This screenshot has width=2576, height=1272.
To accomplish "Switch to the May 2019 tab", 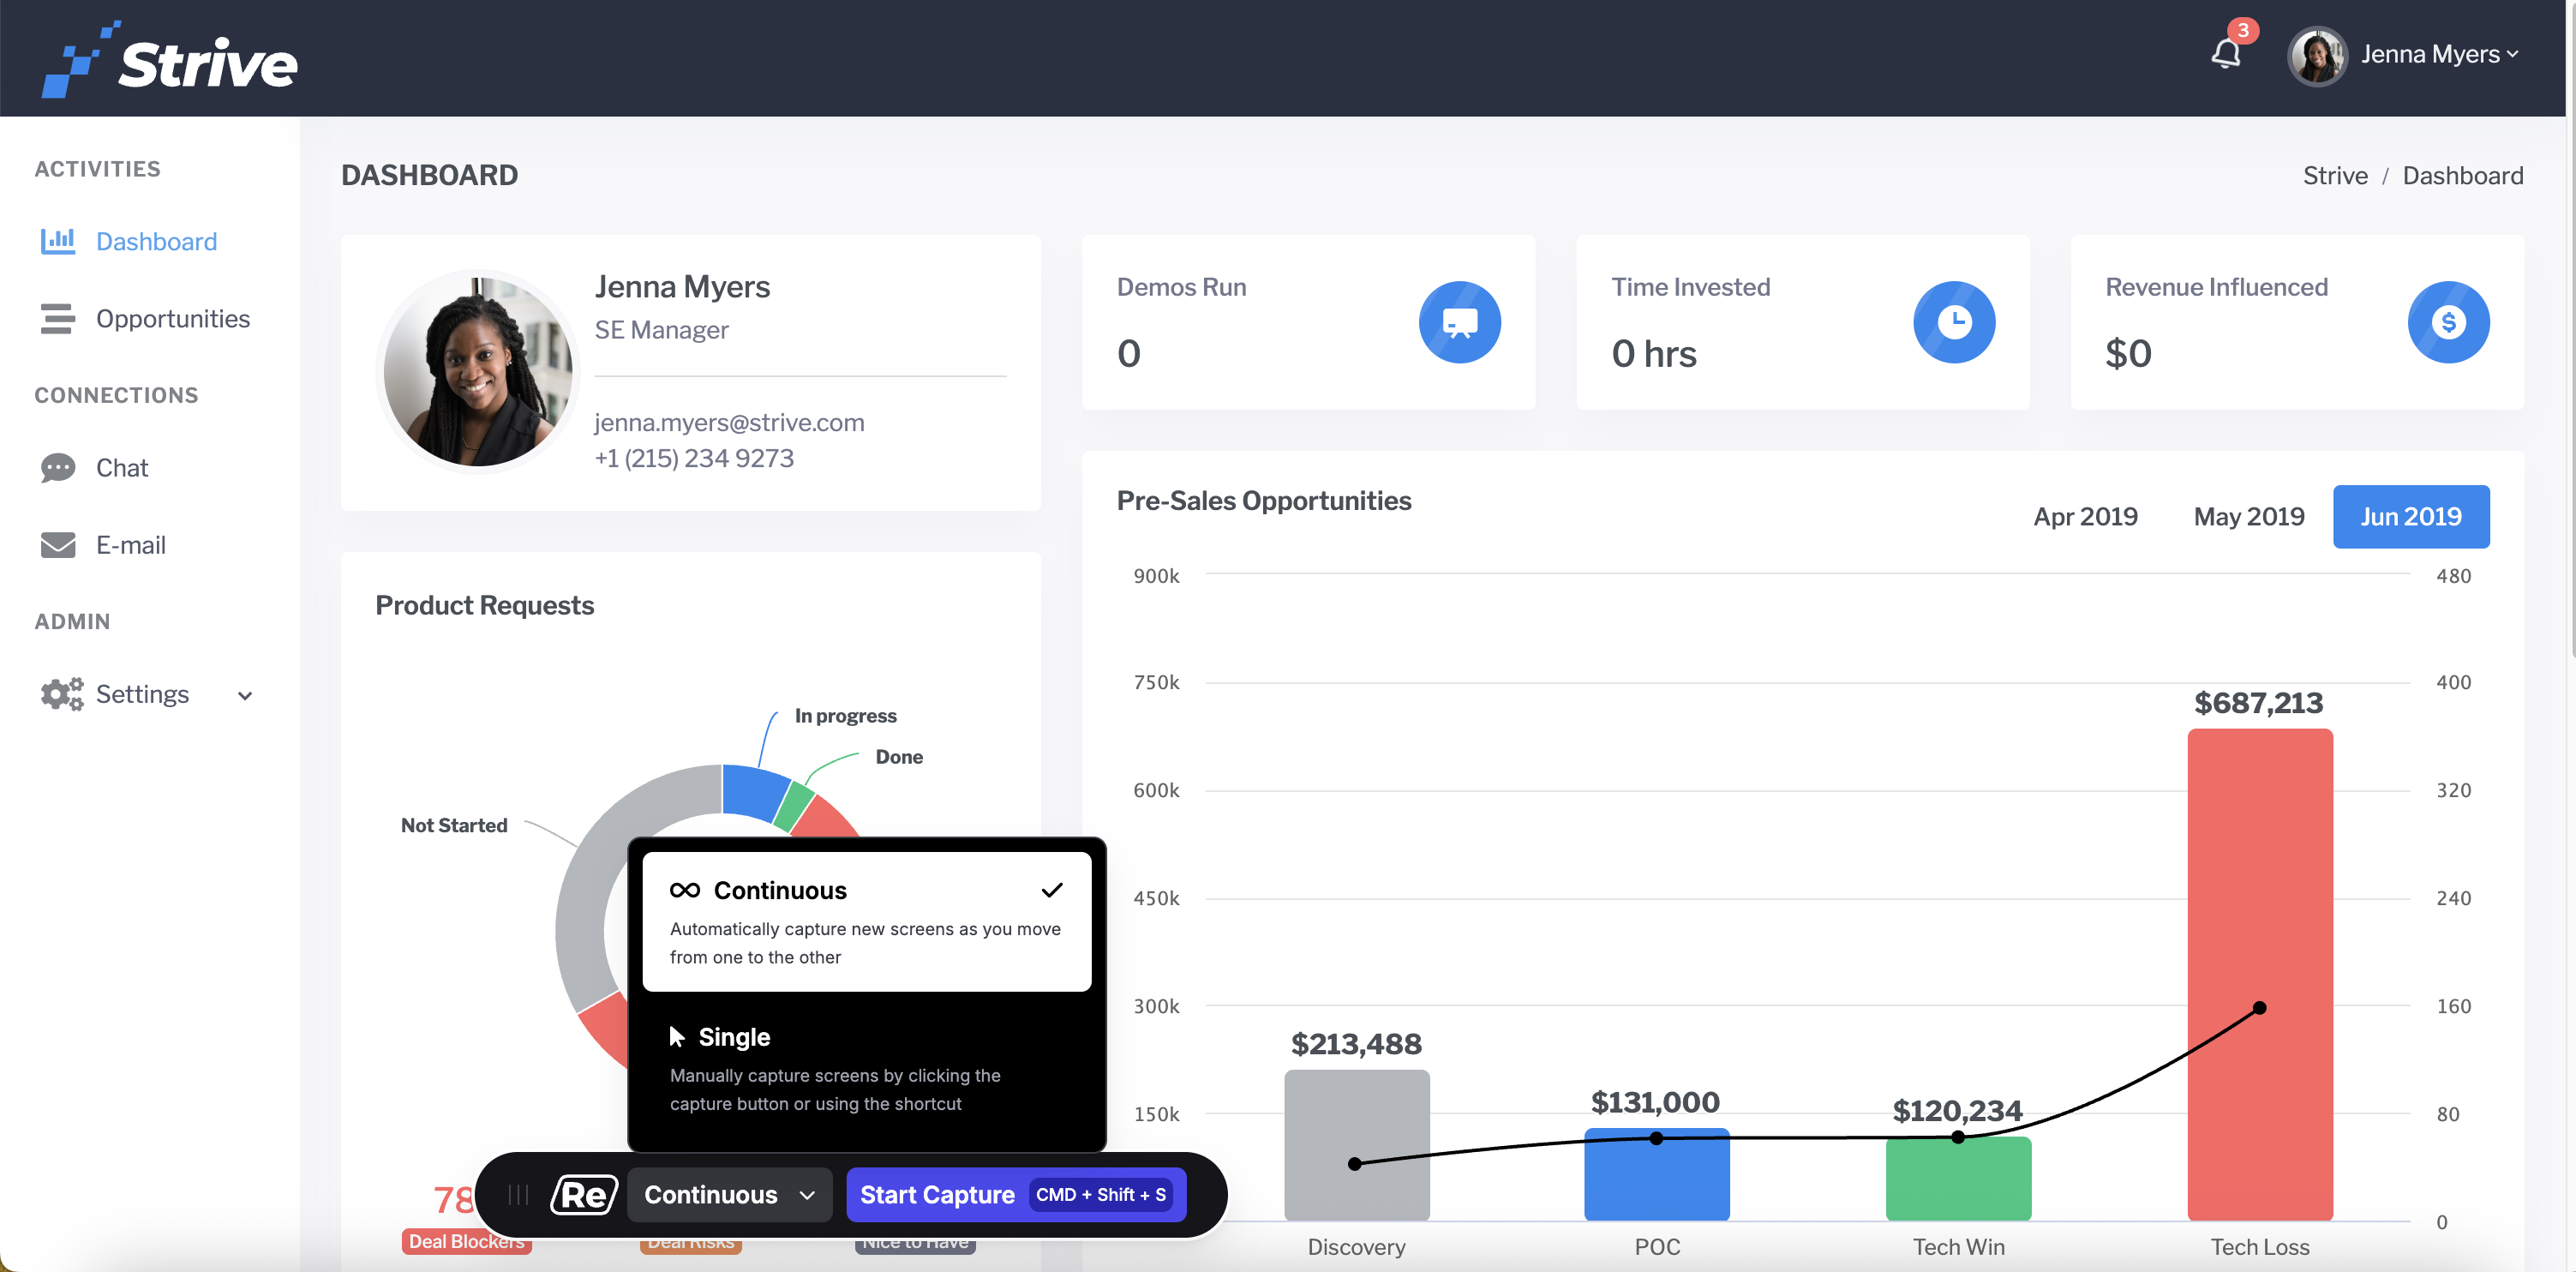I will pos(2248,516).
